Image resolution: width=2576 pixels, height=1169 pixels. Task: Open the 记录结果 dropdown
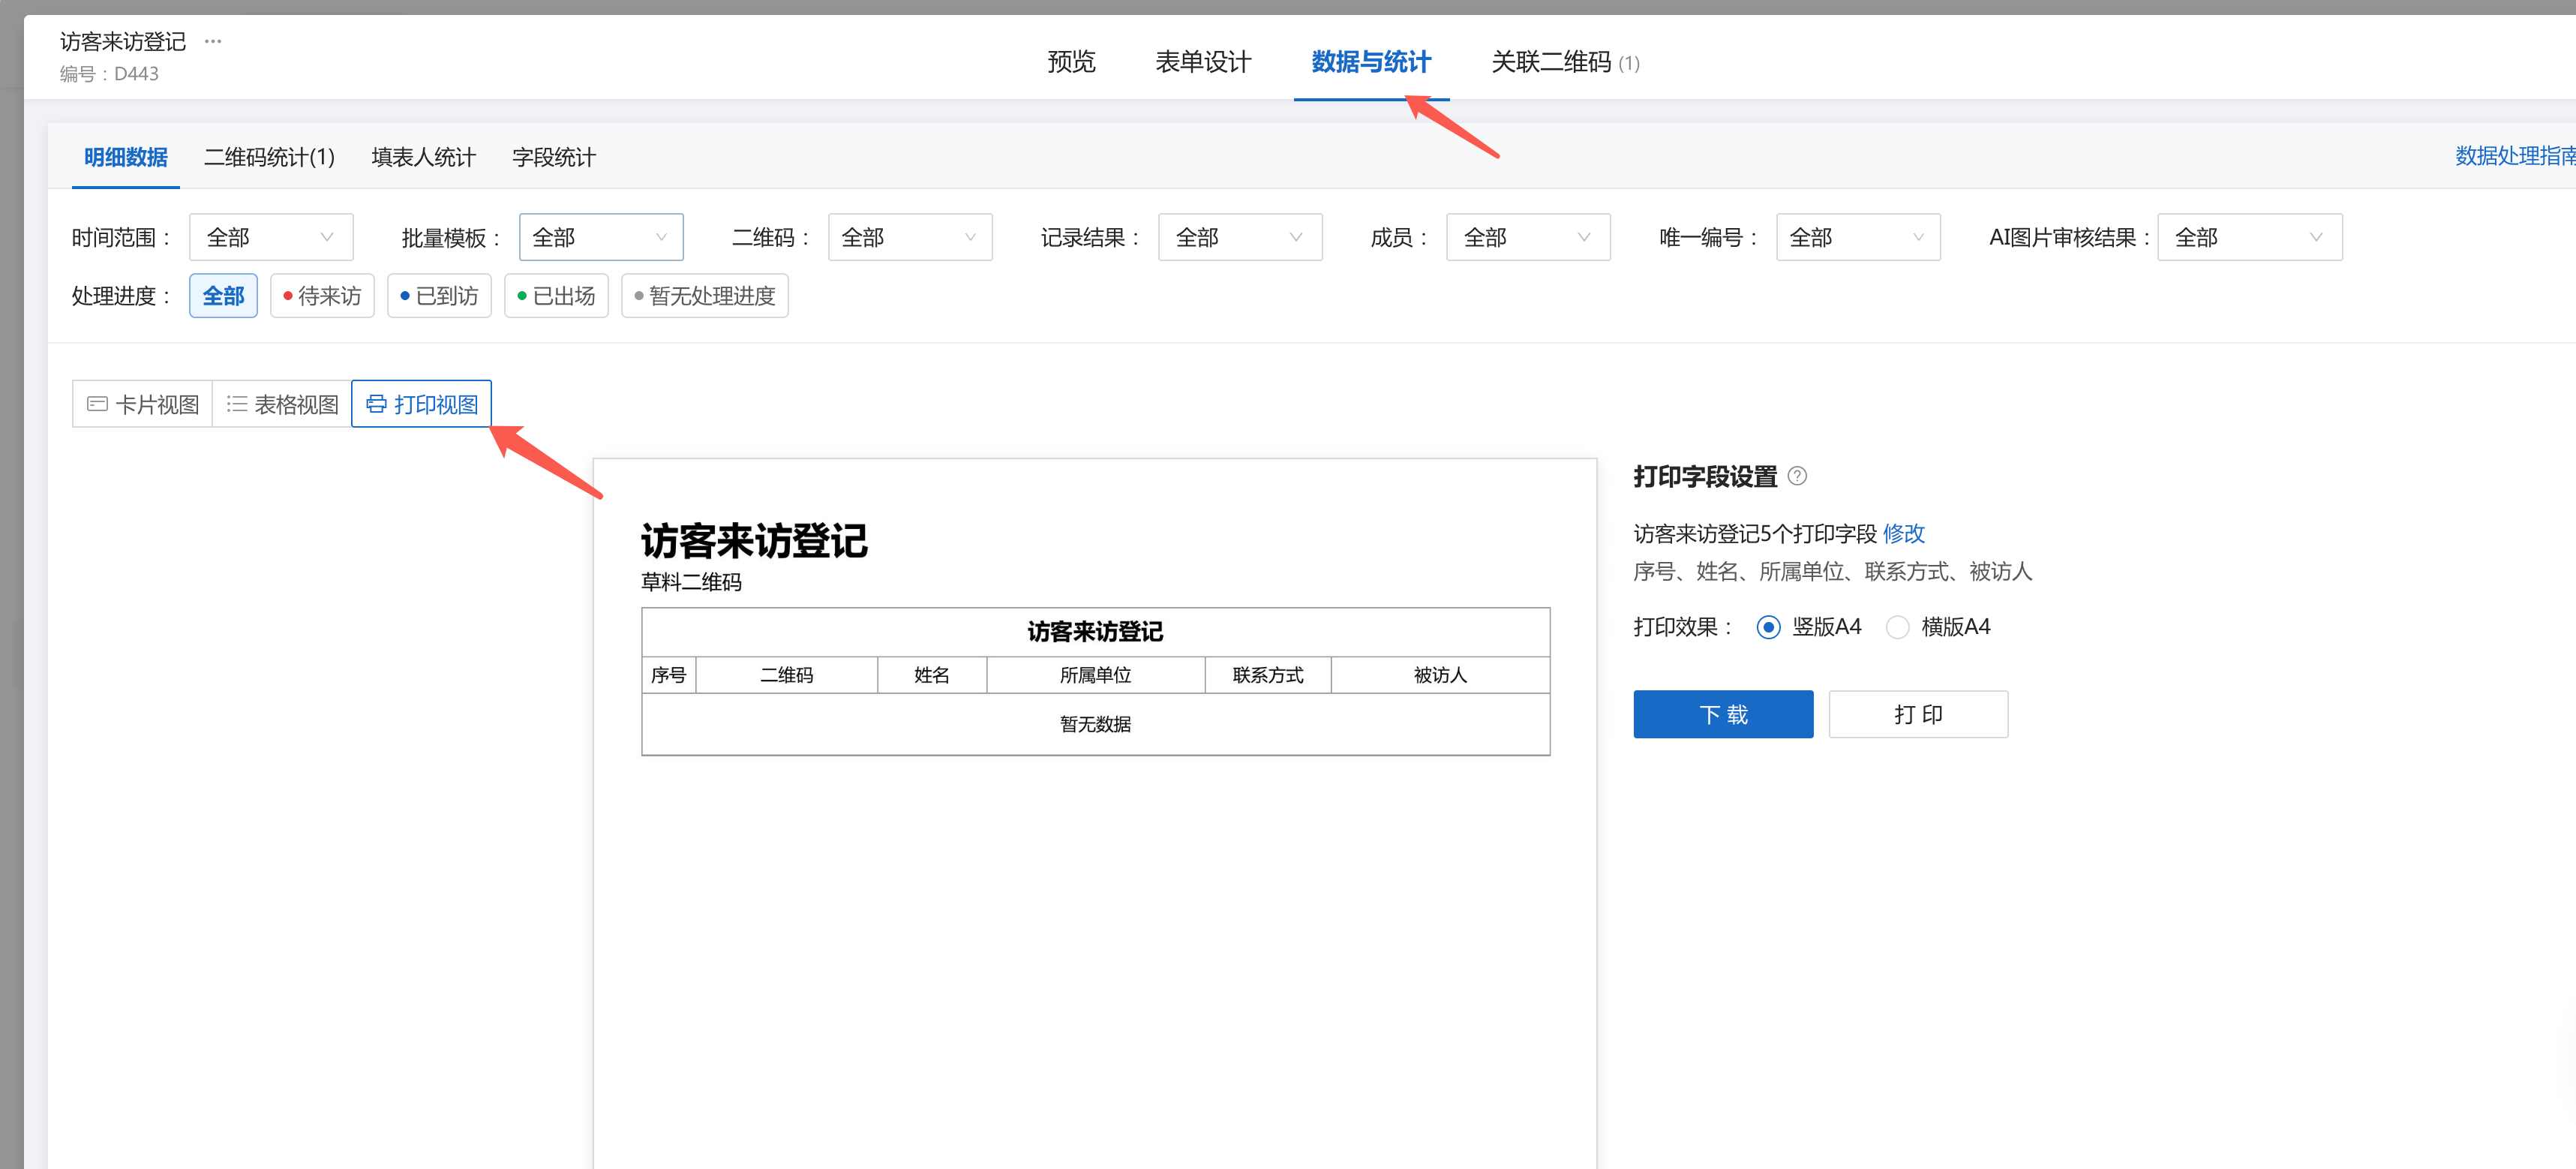(x=1240, y=237)
